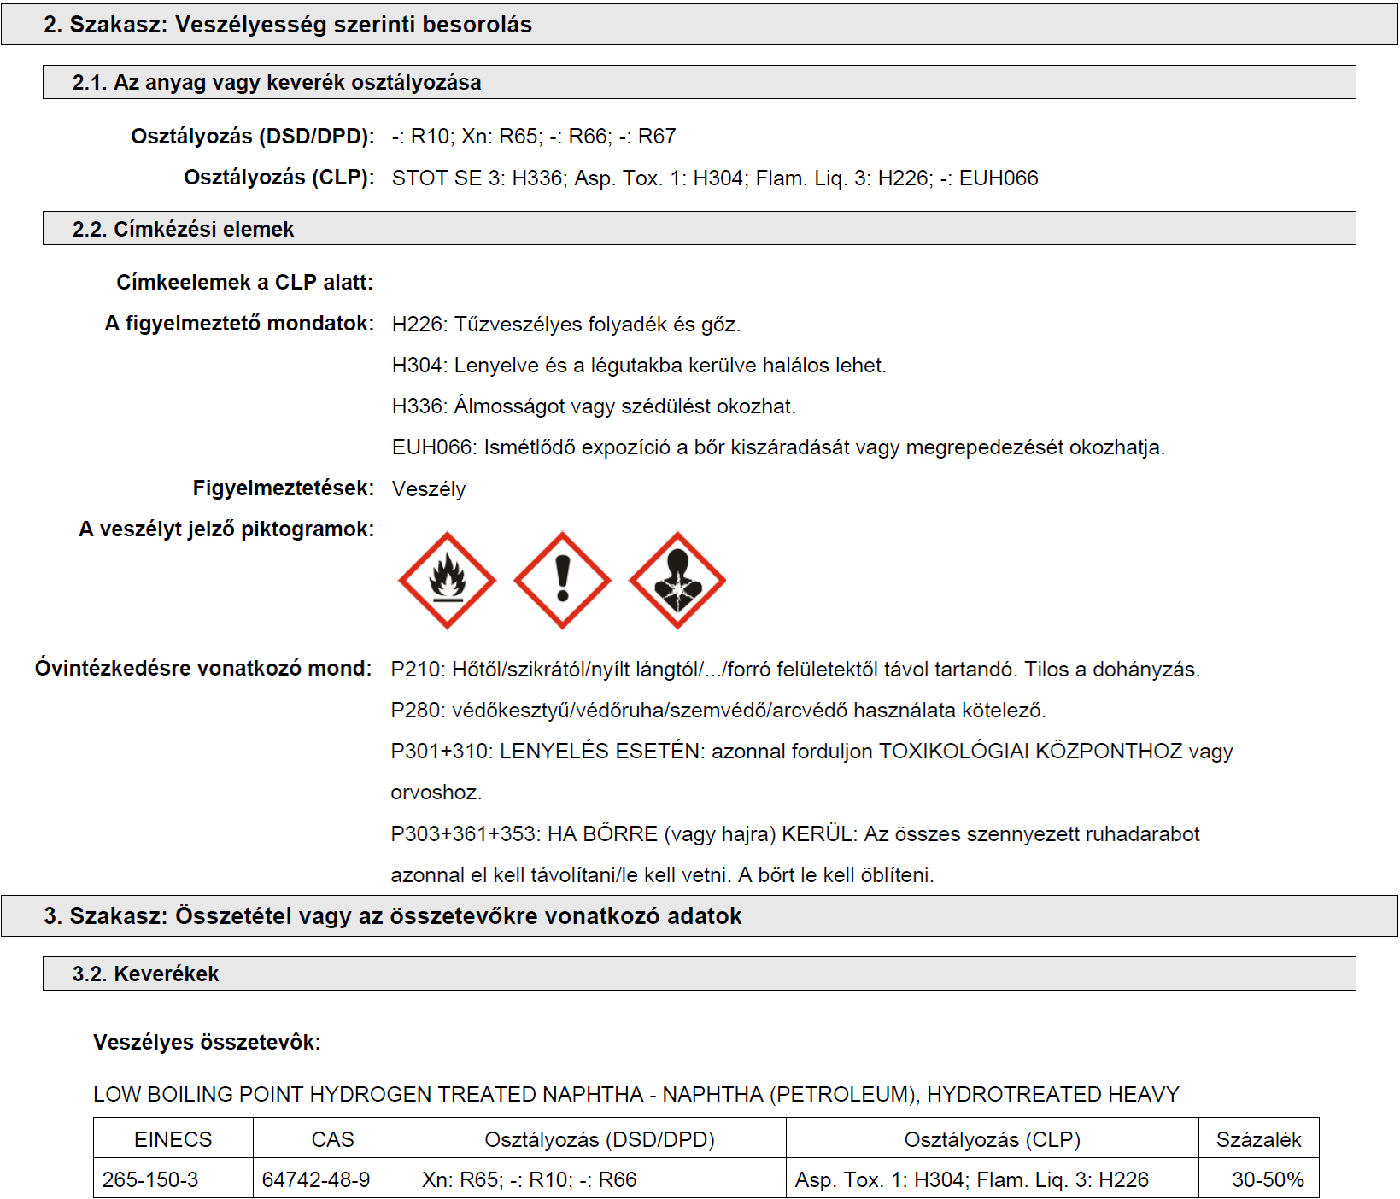The image size is (1400, 1199).
Task: Click the flame hazard pictogram
Action: (447, 580)
